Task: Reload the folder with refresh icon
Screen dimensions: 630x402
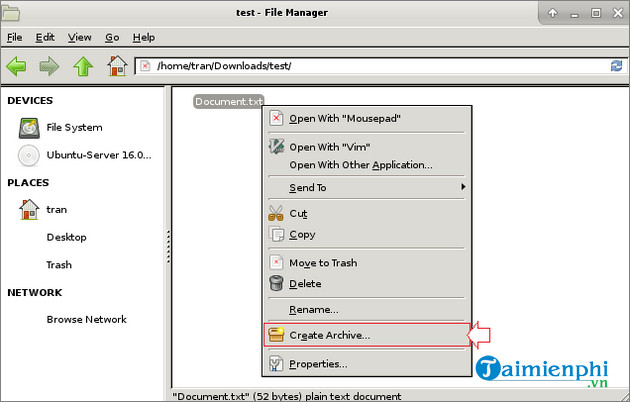Action: point(616,66)
